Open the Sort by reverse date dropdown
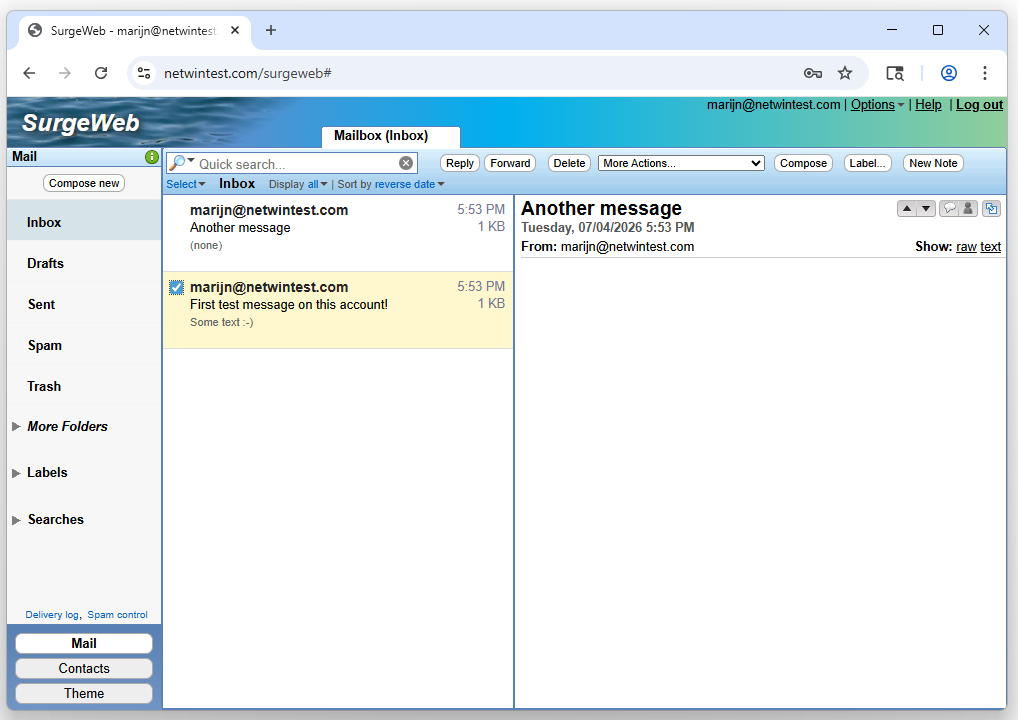The width and height of the screenshot is (1018, 720). tap(409, 184)
